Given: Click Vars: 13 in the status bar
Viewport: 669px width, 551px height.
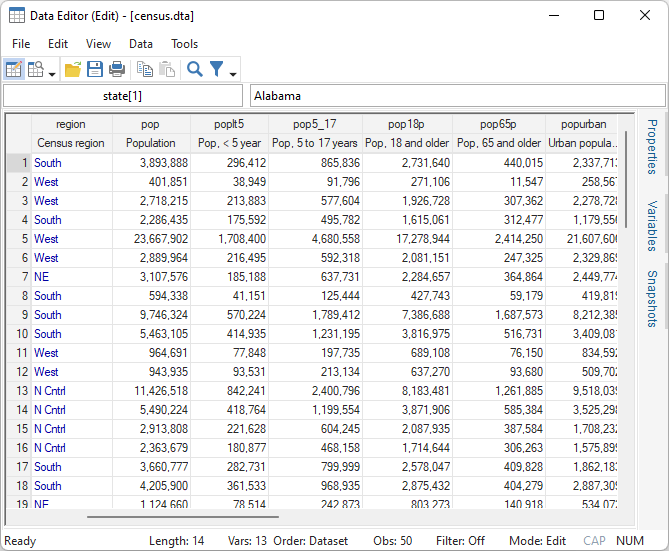Looking at the screenshot, I should coord(247,541).
